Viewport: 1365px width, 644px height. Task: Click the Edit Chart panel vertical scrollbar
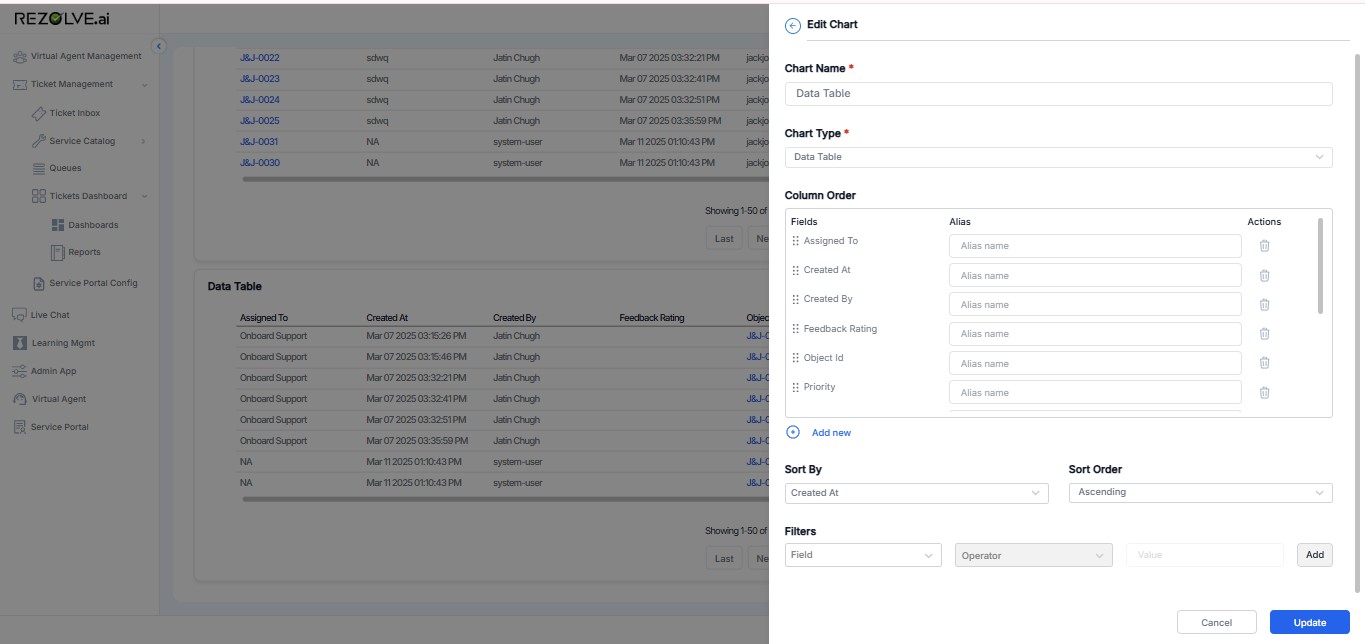pyautogui.click(x=1358, y=324)
